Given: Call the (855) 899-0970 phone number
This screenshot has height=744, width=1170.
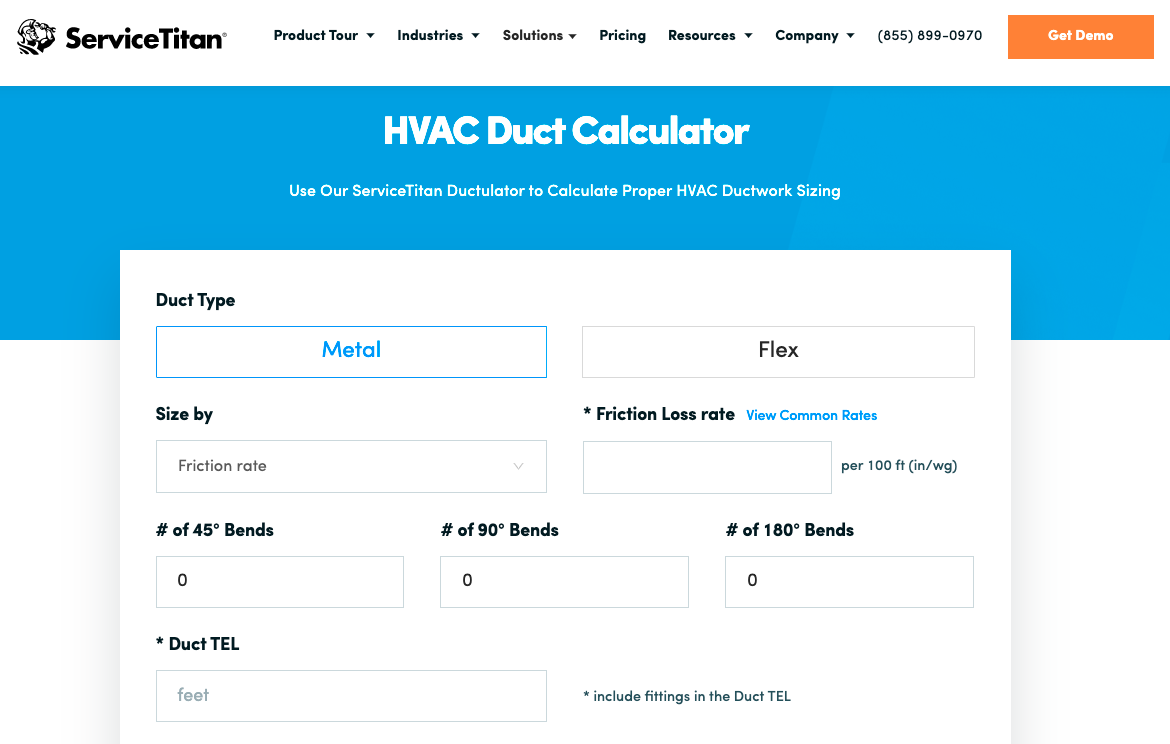Looking at the screenshot, I should pyautogui.click(x=929, y=35).
